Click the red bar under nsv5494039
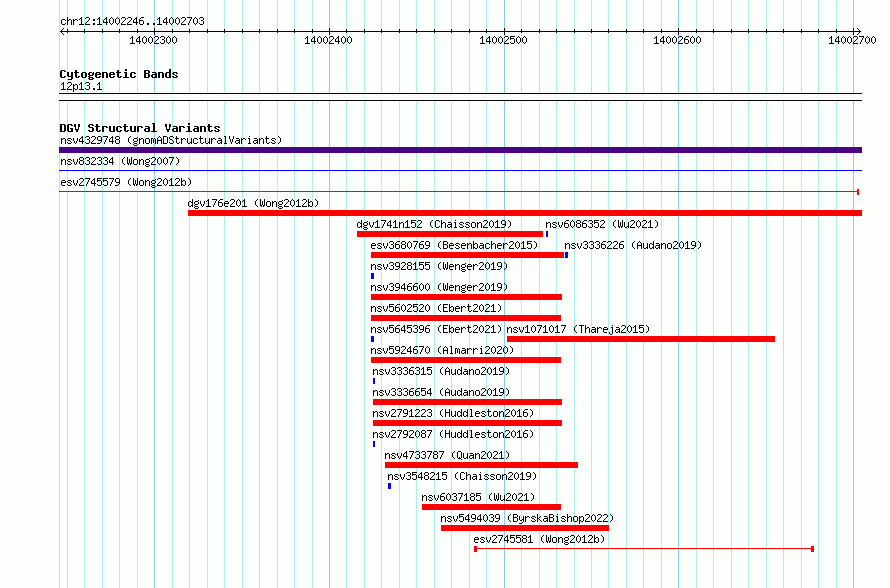This screenshot has width=890, height=588. point(525,528)
